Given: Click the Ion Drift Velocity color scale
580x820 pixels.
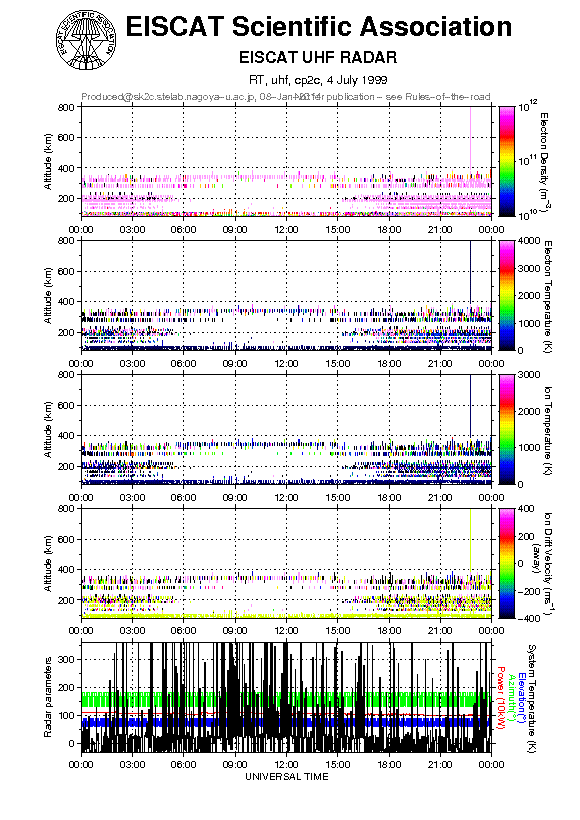Looking at the screenshot, I should [x=506, y=563].
